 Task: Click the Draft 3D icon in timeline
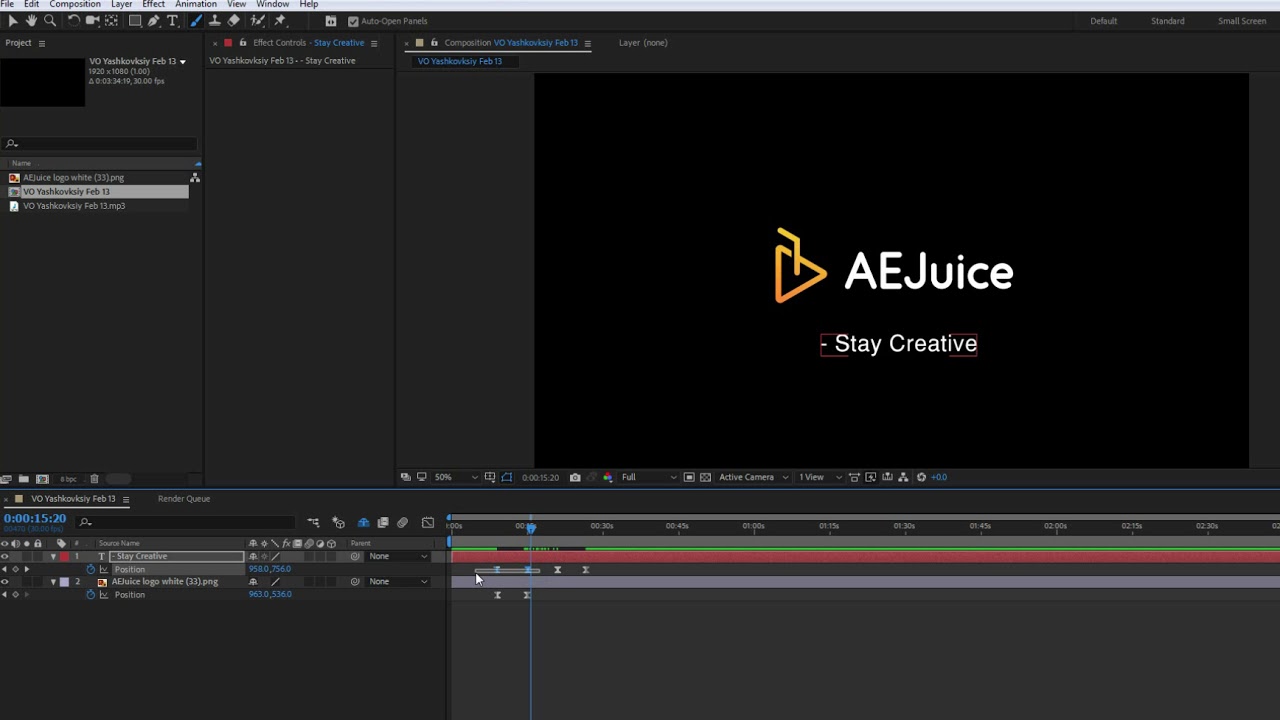[338, 523]
